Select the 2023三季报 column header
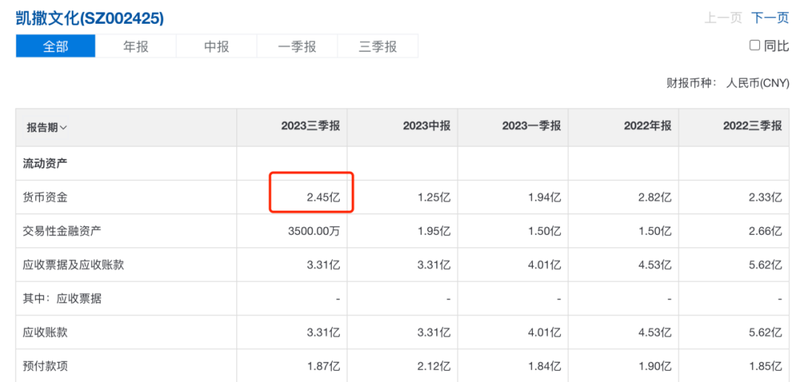Image resolution: width=800 pixels, height=382 pixels. (x=310, y=127)
